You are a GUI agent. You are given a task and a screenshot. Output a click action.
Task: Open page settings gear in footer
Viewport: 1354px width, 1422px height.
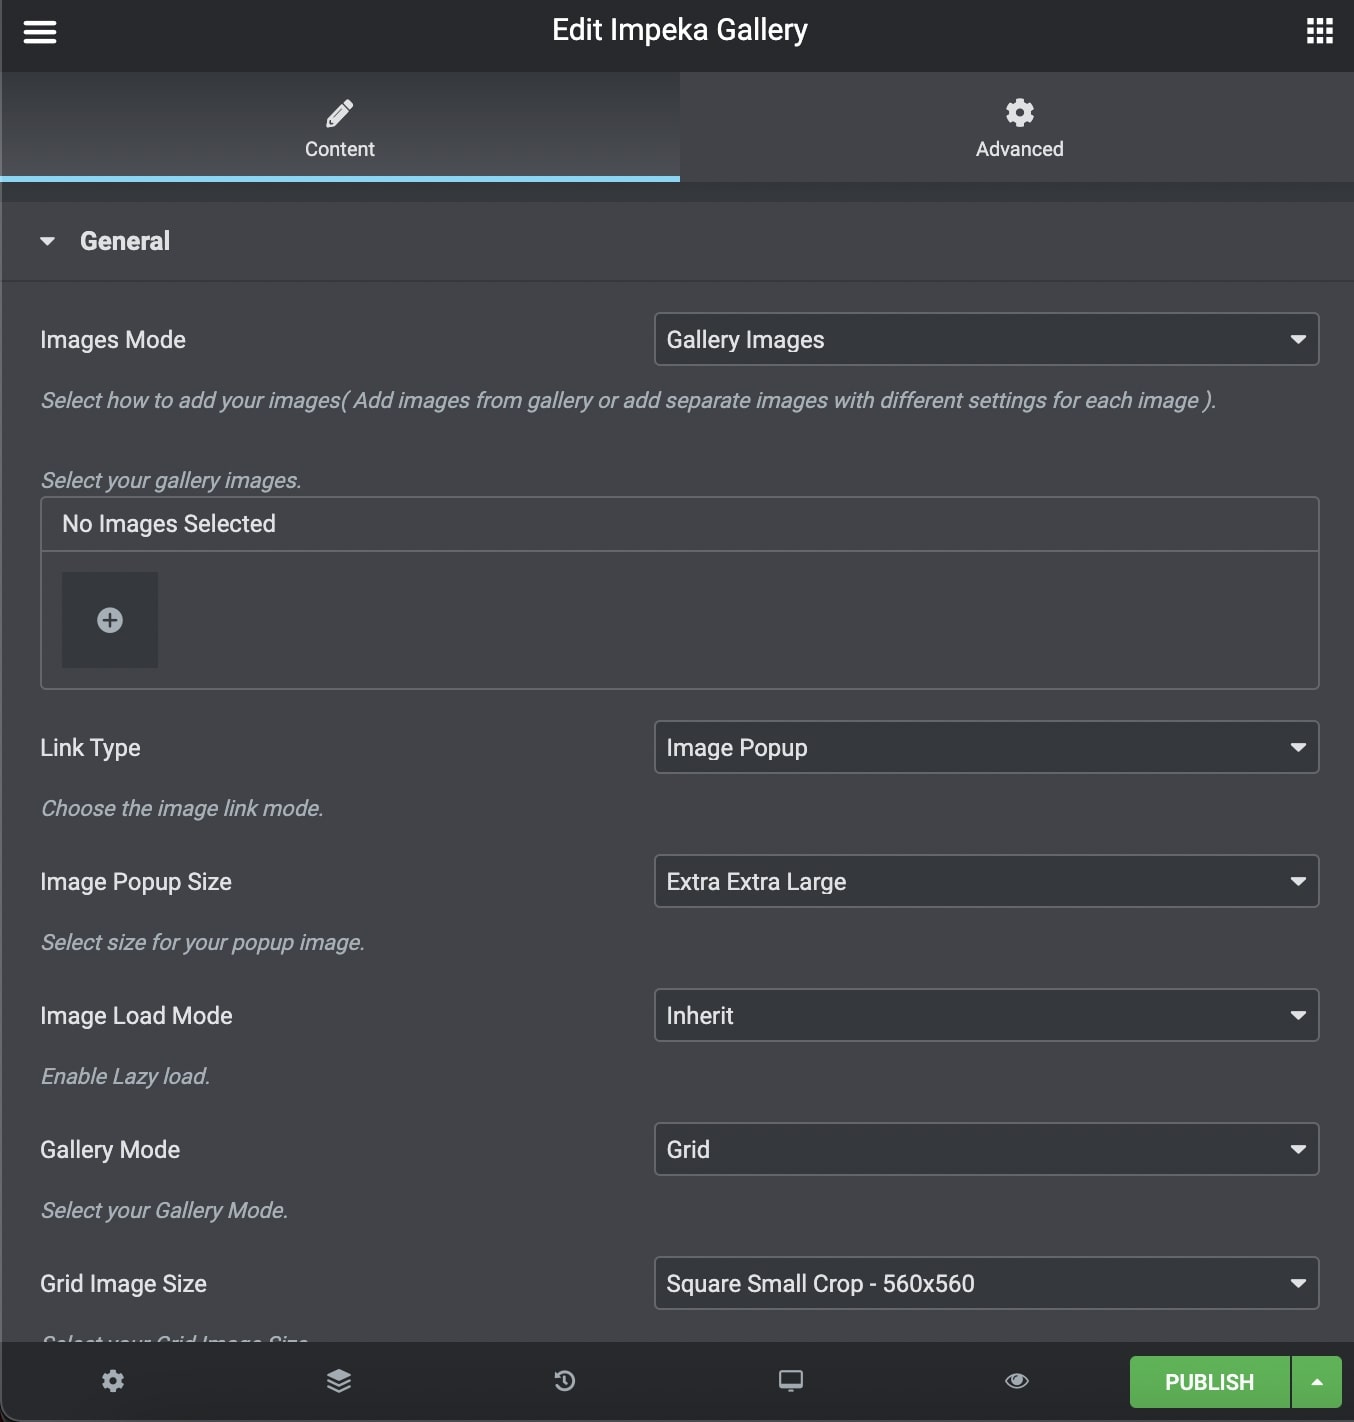pyautogui.click(x=113, y=1381)
